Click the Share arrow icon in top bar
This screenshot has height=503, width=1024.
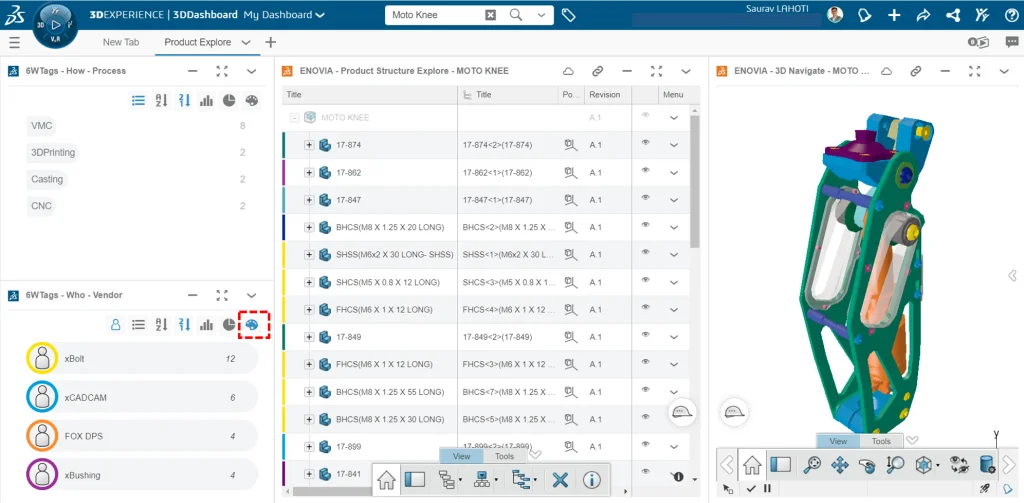(x=924, y=15)
